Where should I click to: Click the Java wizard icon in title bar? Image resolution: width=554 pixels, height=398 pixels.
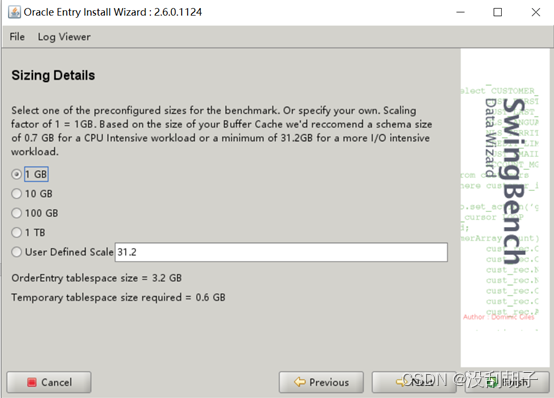click(x=14, y=12)
